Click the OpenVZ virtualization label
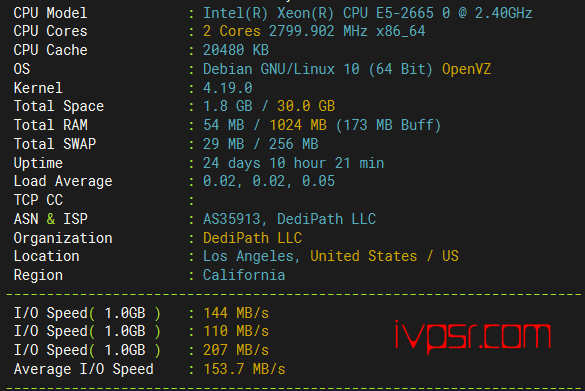The image size is (585, 391). [x=466, y=69]
